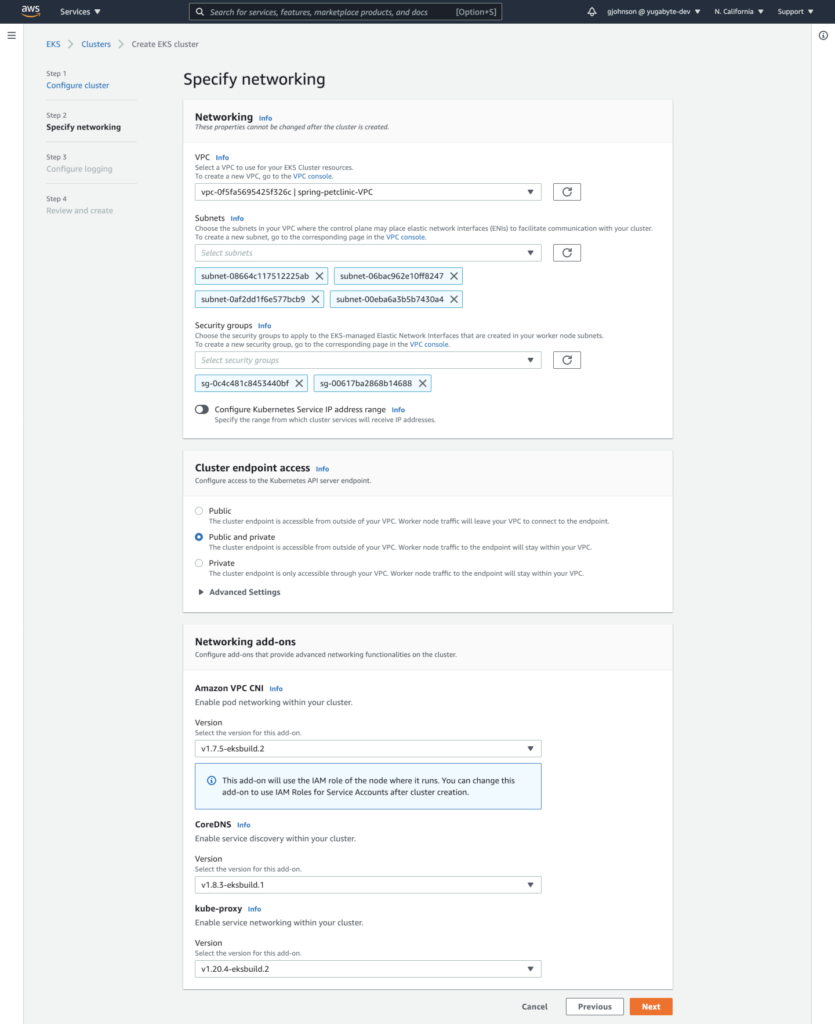Remove security group sg-00617ba2868b14688
Image resolution: width=835 pixels, height=1024 pixels.
coord(421,383)
